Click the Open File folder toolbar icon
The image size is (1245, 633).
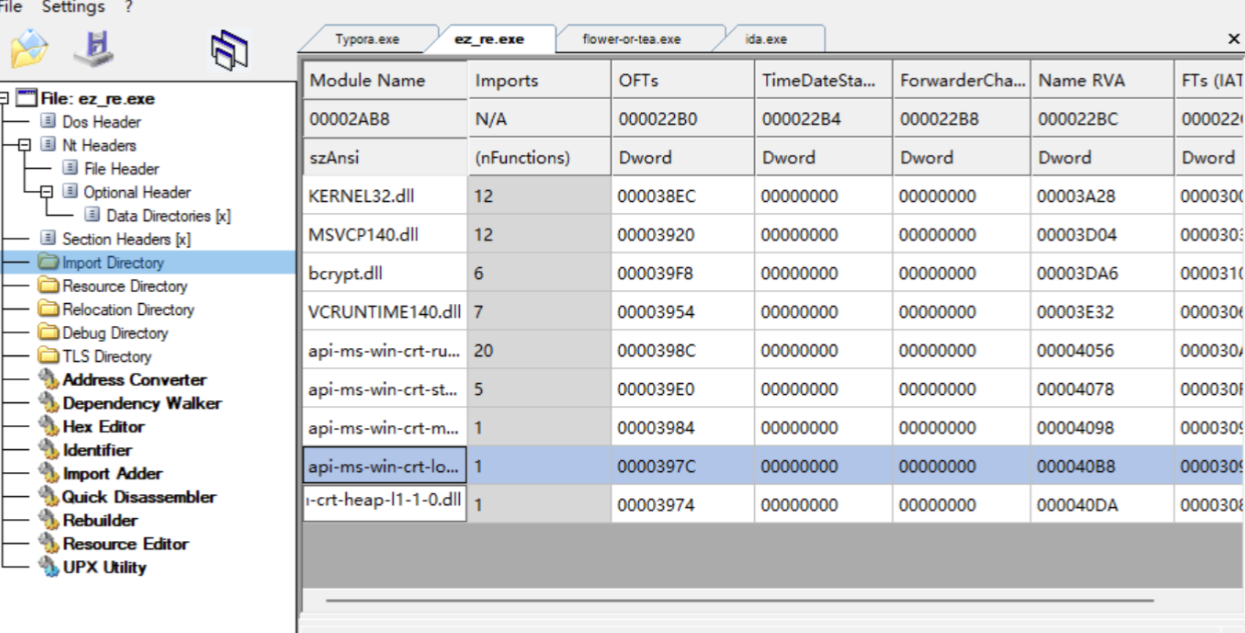coord(29,48)
